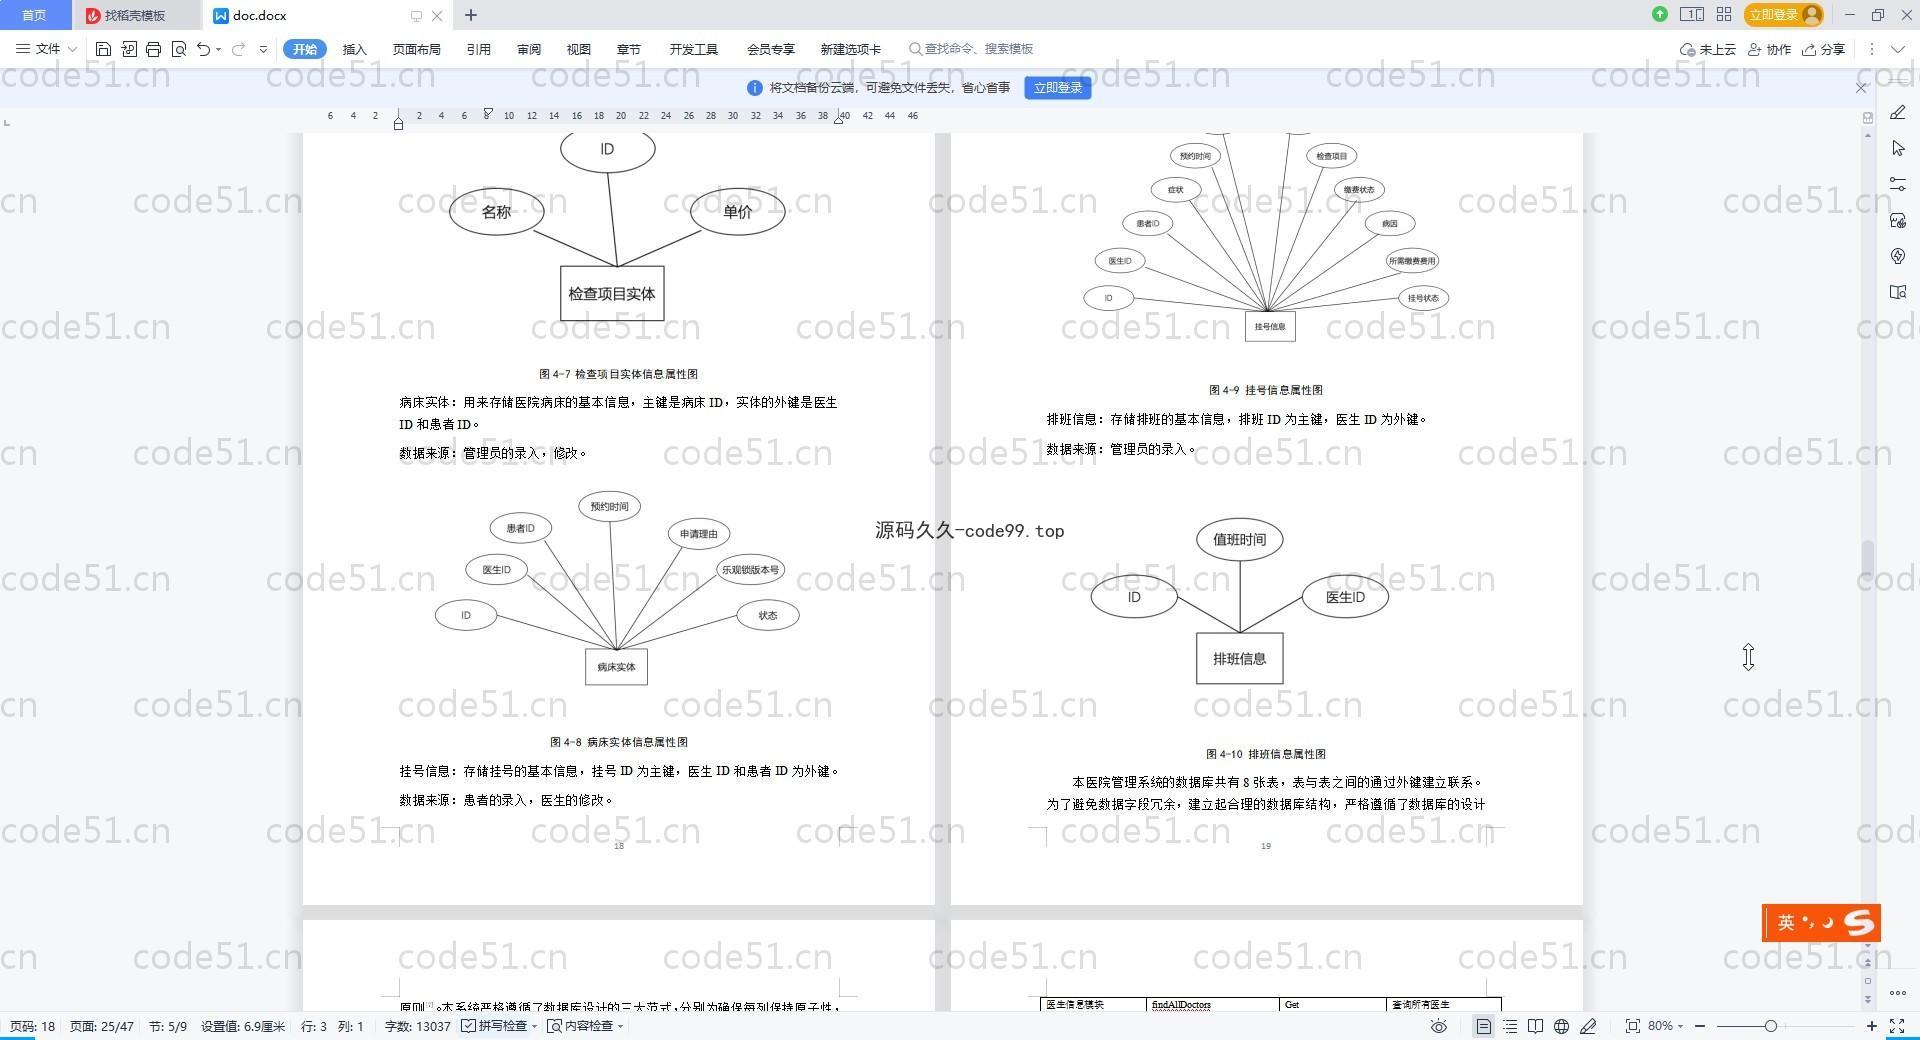Switch to page view layout
The width and height of the screenshot is (1920, 1040).
pos(1483,1026)
